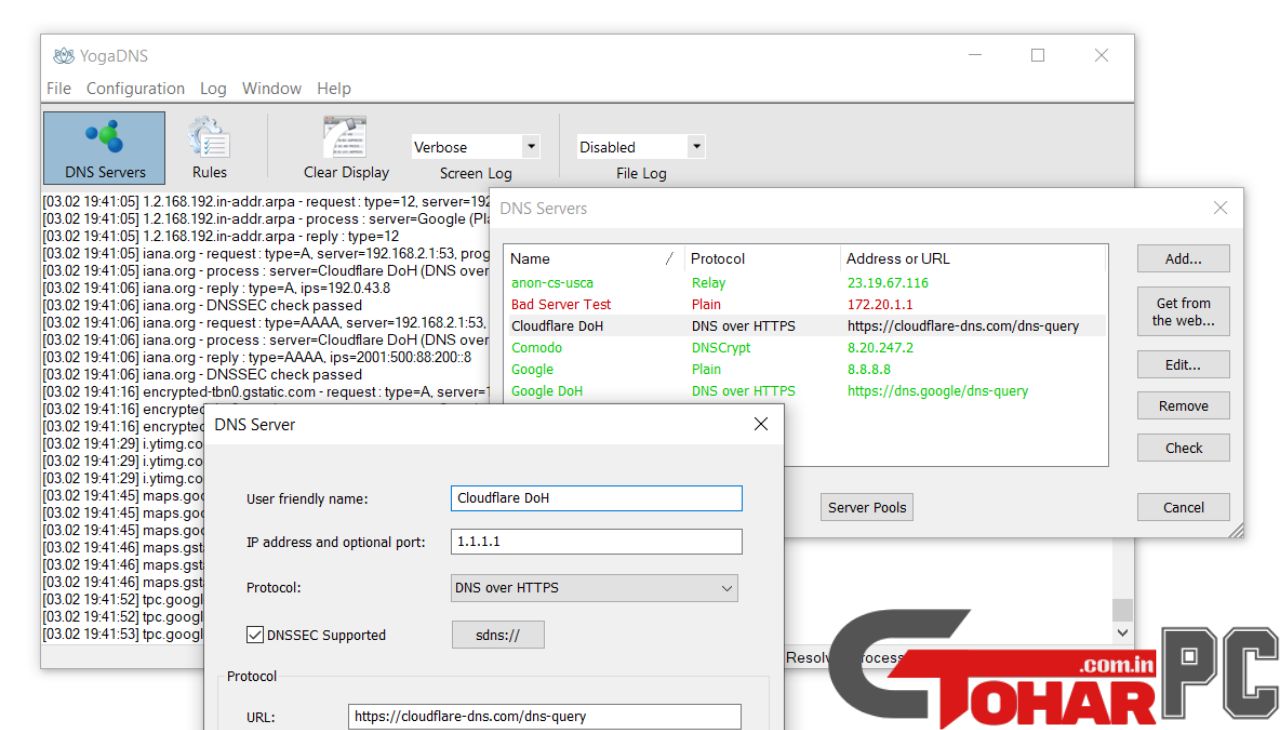Click the Remove button
Screen dimensions: 1280x730
click(1183, 406)
